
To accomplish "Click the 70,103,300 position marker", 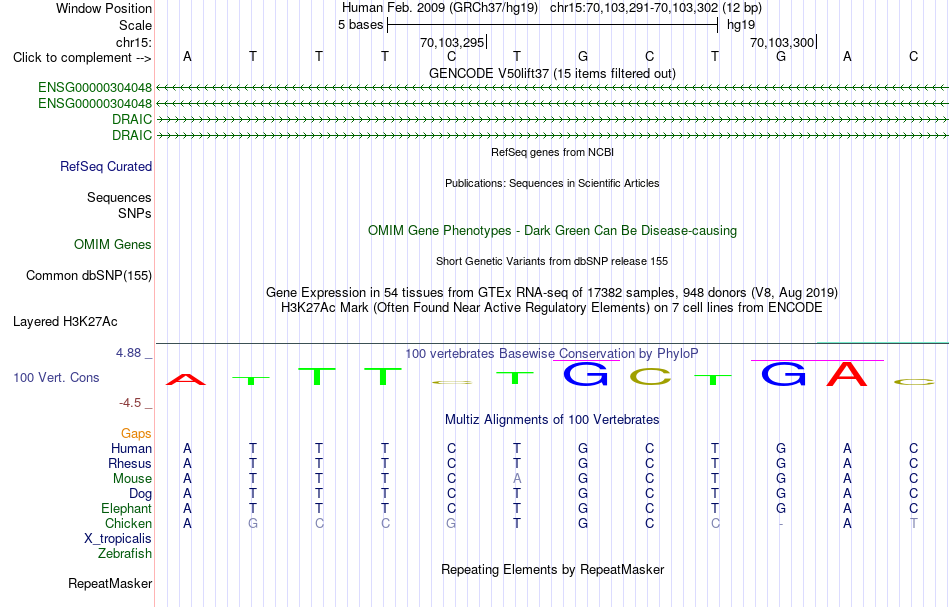I will [782, 42].
